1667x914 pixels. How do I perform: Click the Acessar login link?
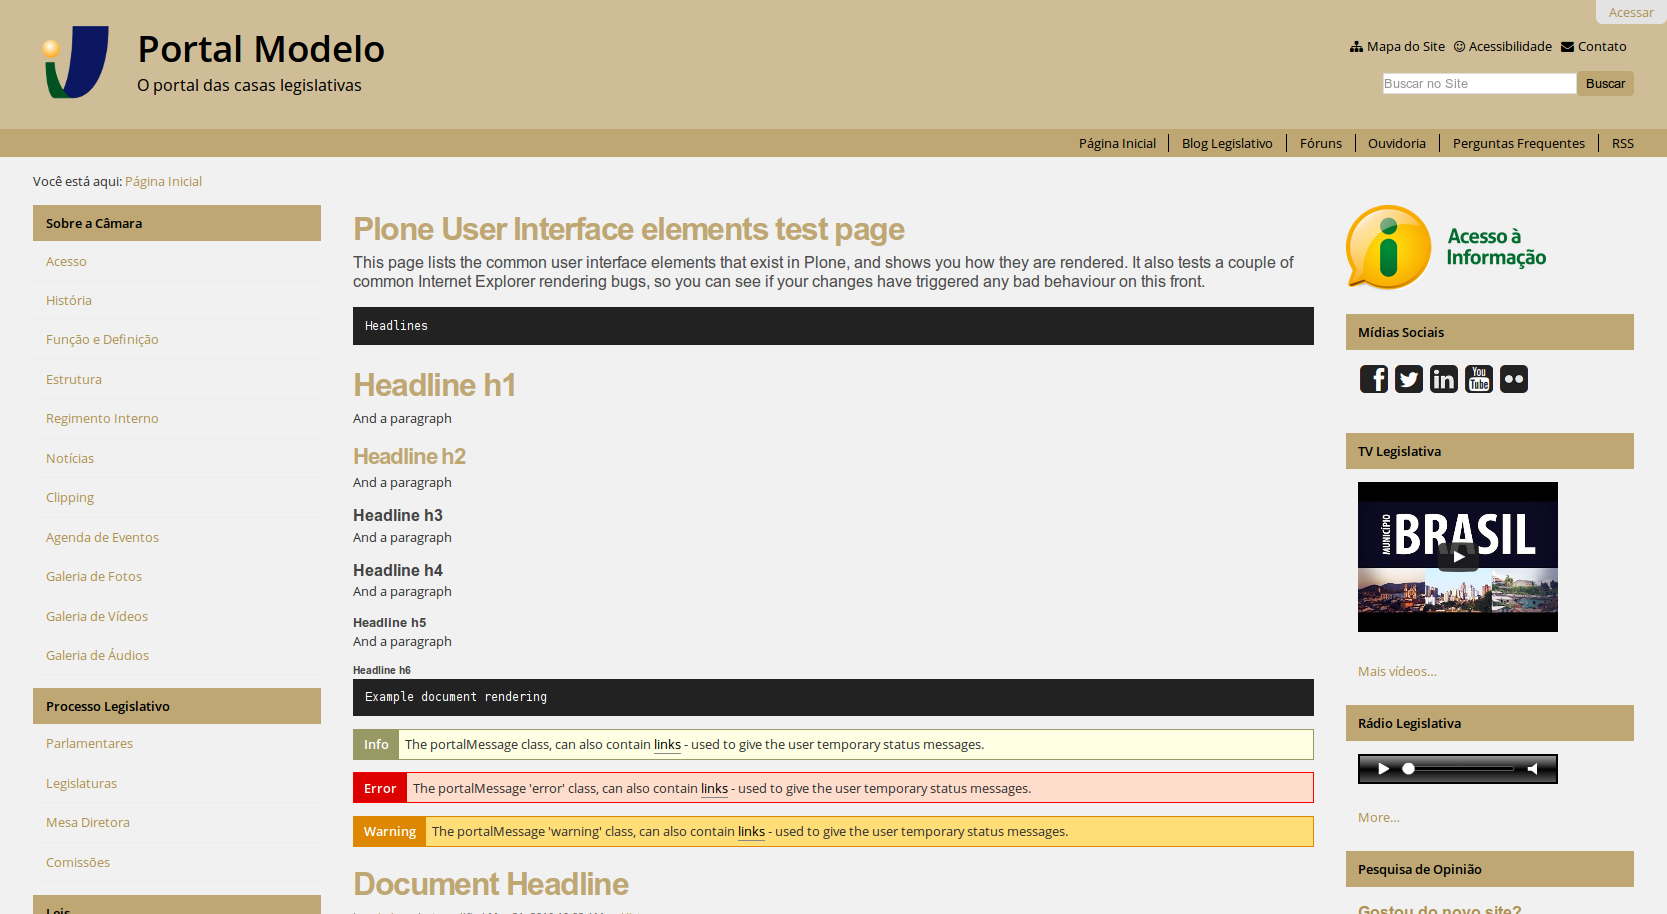point(1630,12)
